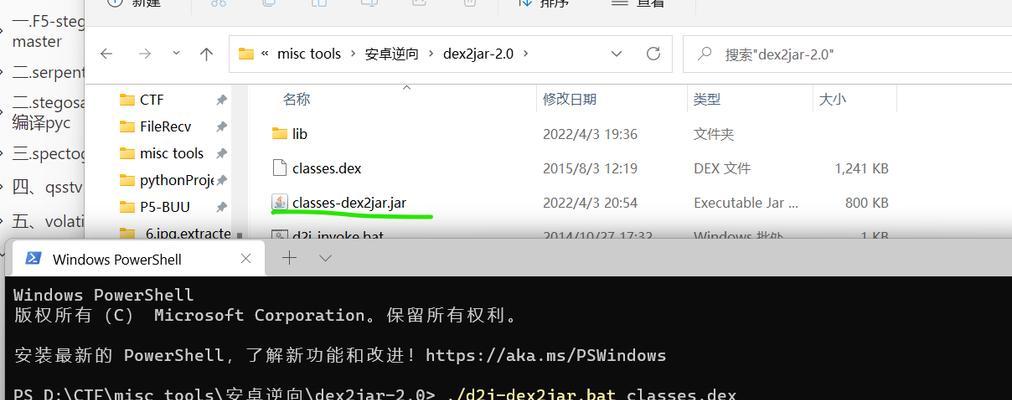Navigate up one folder level

pos(207,54)
